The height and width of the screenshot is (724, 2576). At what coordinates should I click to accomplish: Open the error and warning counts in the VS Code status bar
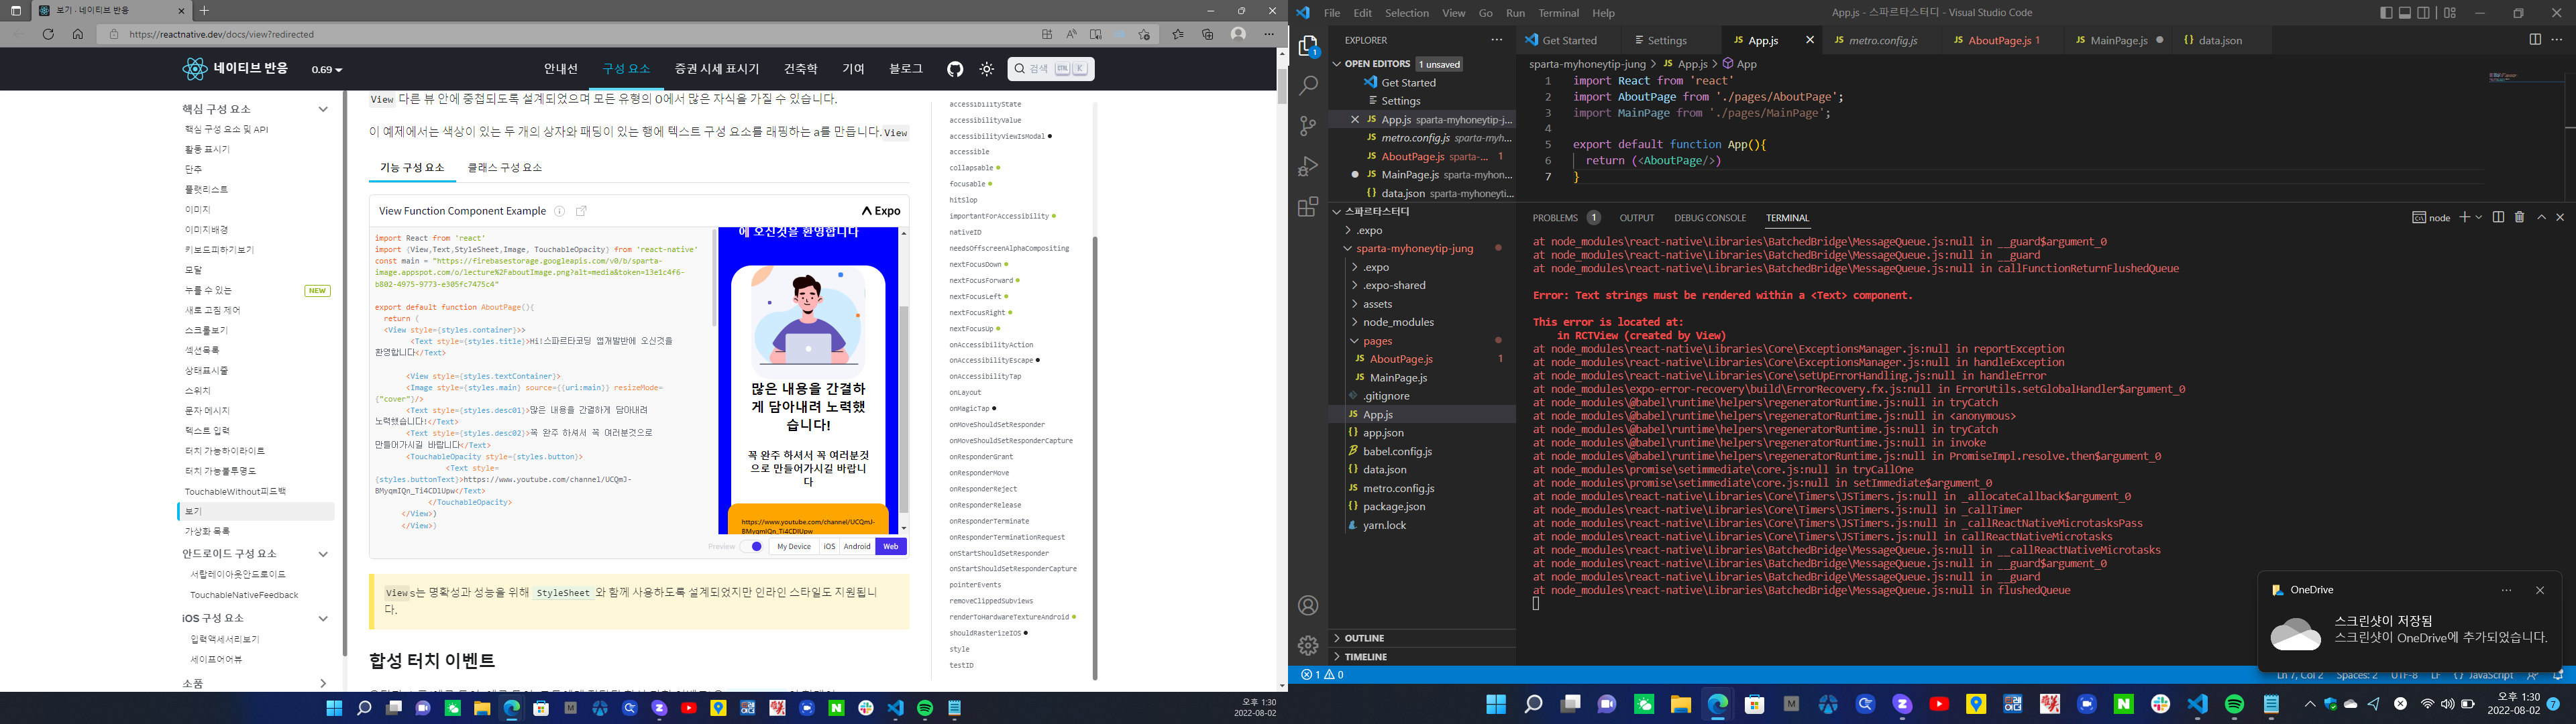[1322, 675]
